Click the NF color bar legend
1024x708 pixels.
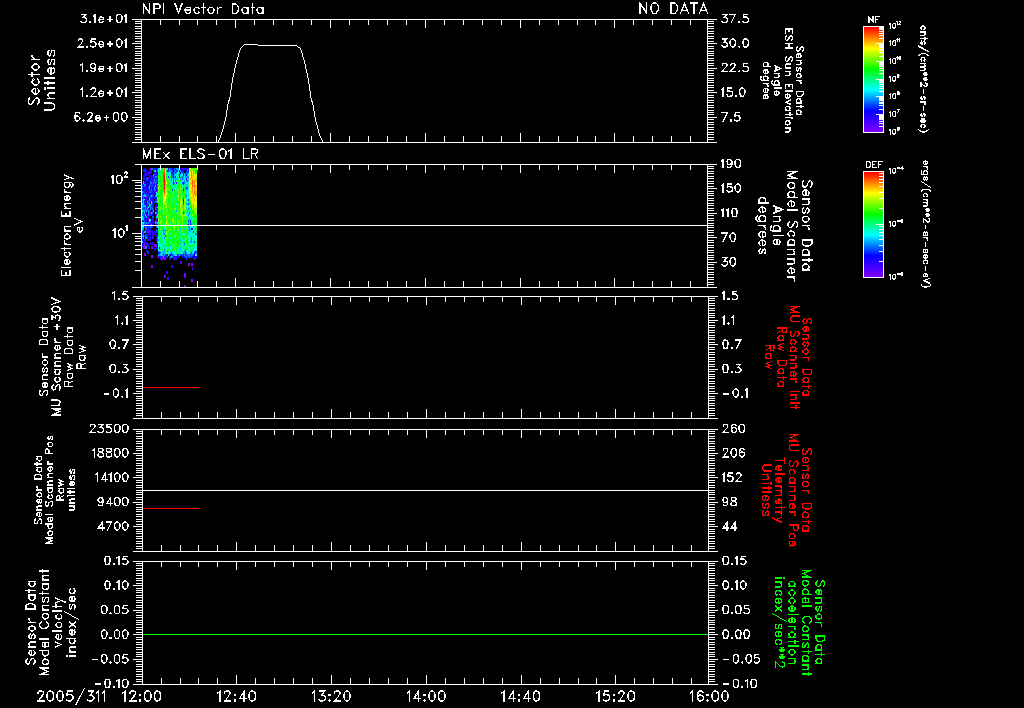pyautogui.click(x=873, y=79)
